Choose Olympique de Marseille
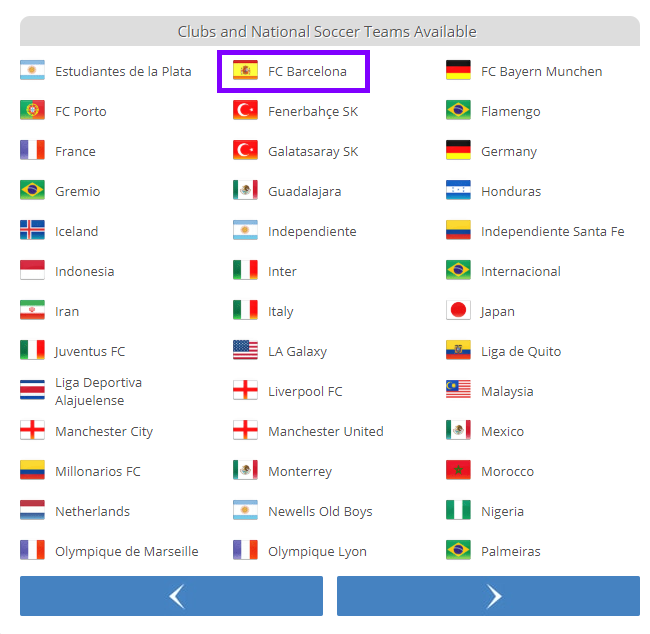650x634 pixels. [x=127, y=551]
